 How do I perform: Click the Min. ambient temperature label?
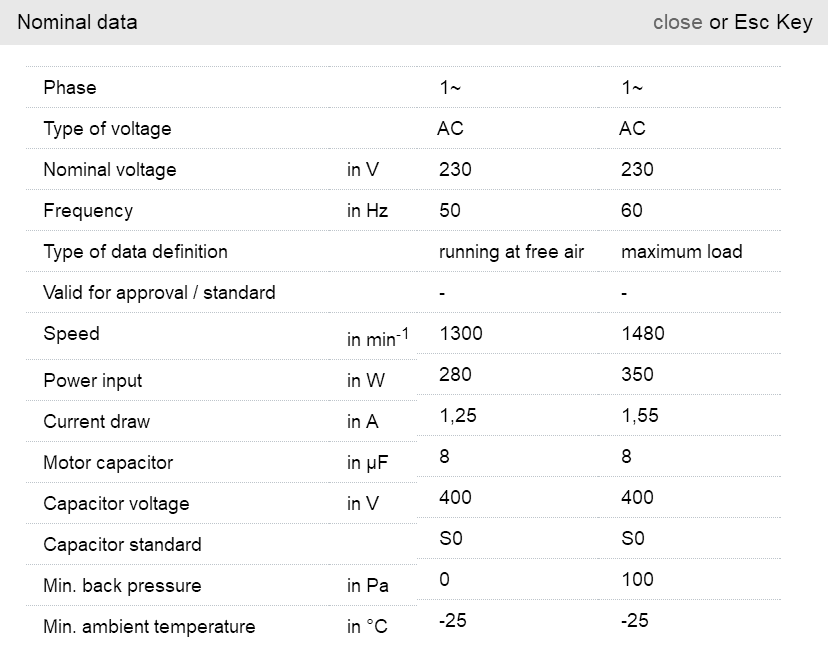149,627
